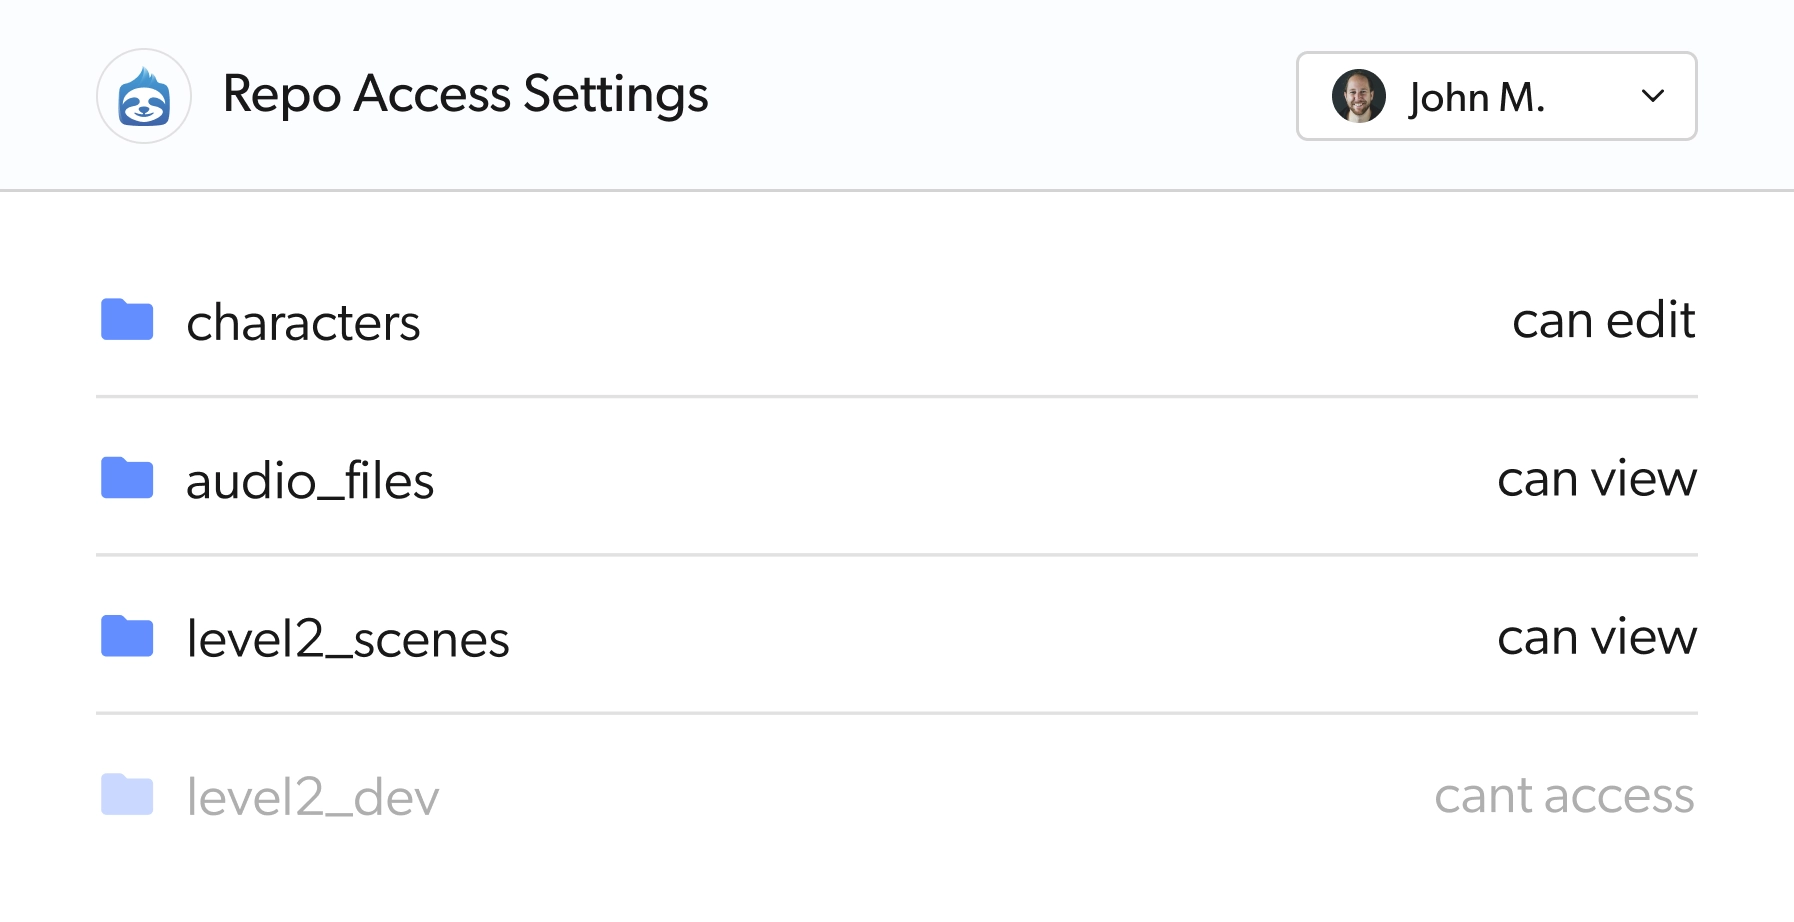Click 'cant access' next to level2_dev
The width and height of the screenshot is (1794, 922).
[1564, 795]
